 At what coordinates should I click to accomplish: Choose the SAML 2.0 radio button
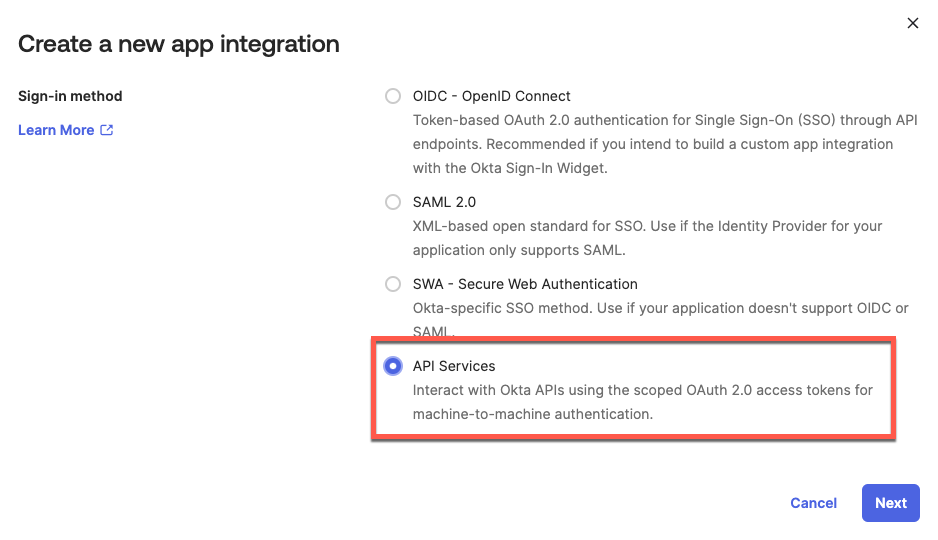click(393, 202)
